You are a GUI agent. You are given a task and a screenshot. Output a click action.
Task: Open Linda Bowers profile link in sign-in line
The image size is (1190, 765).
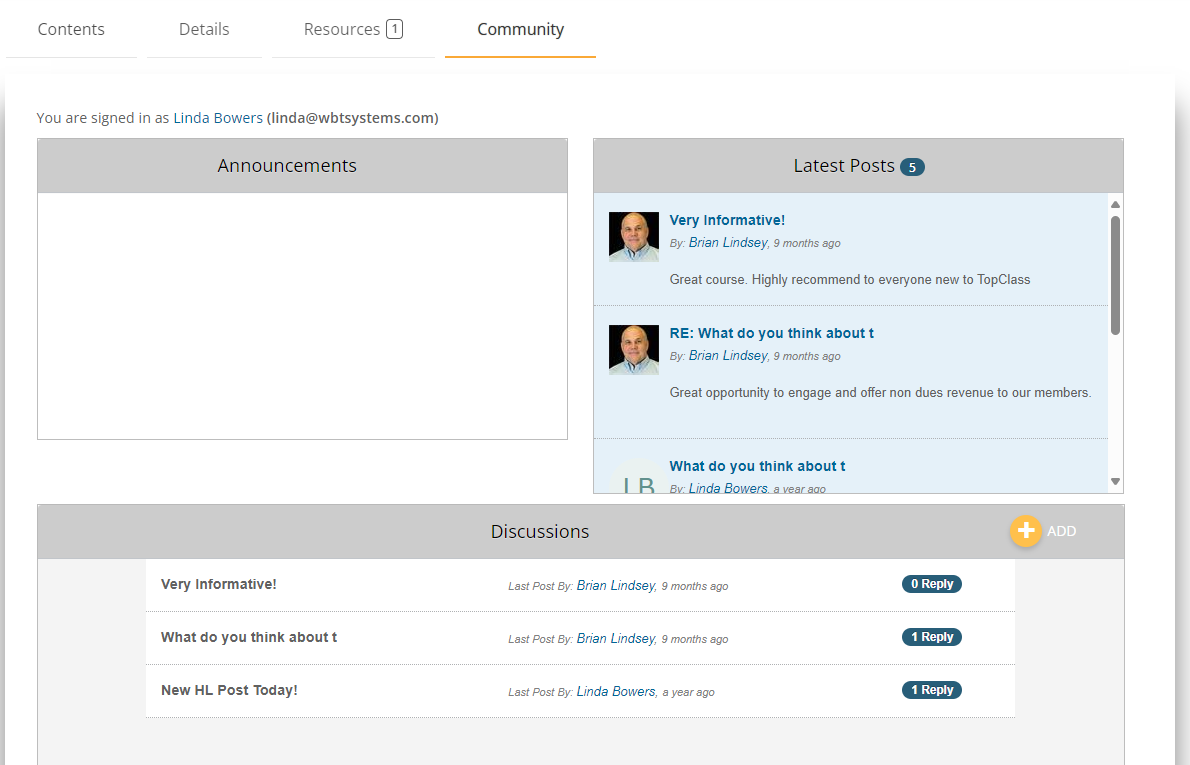pyautogui.click(x=218, y=118)
